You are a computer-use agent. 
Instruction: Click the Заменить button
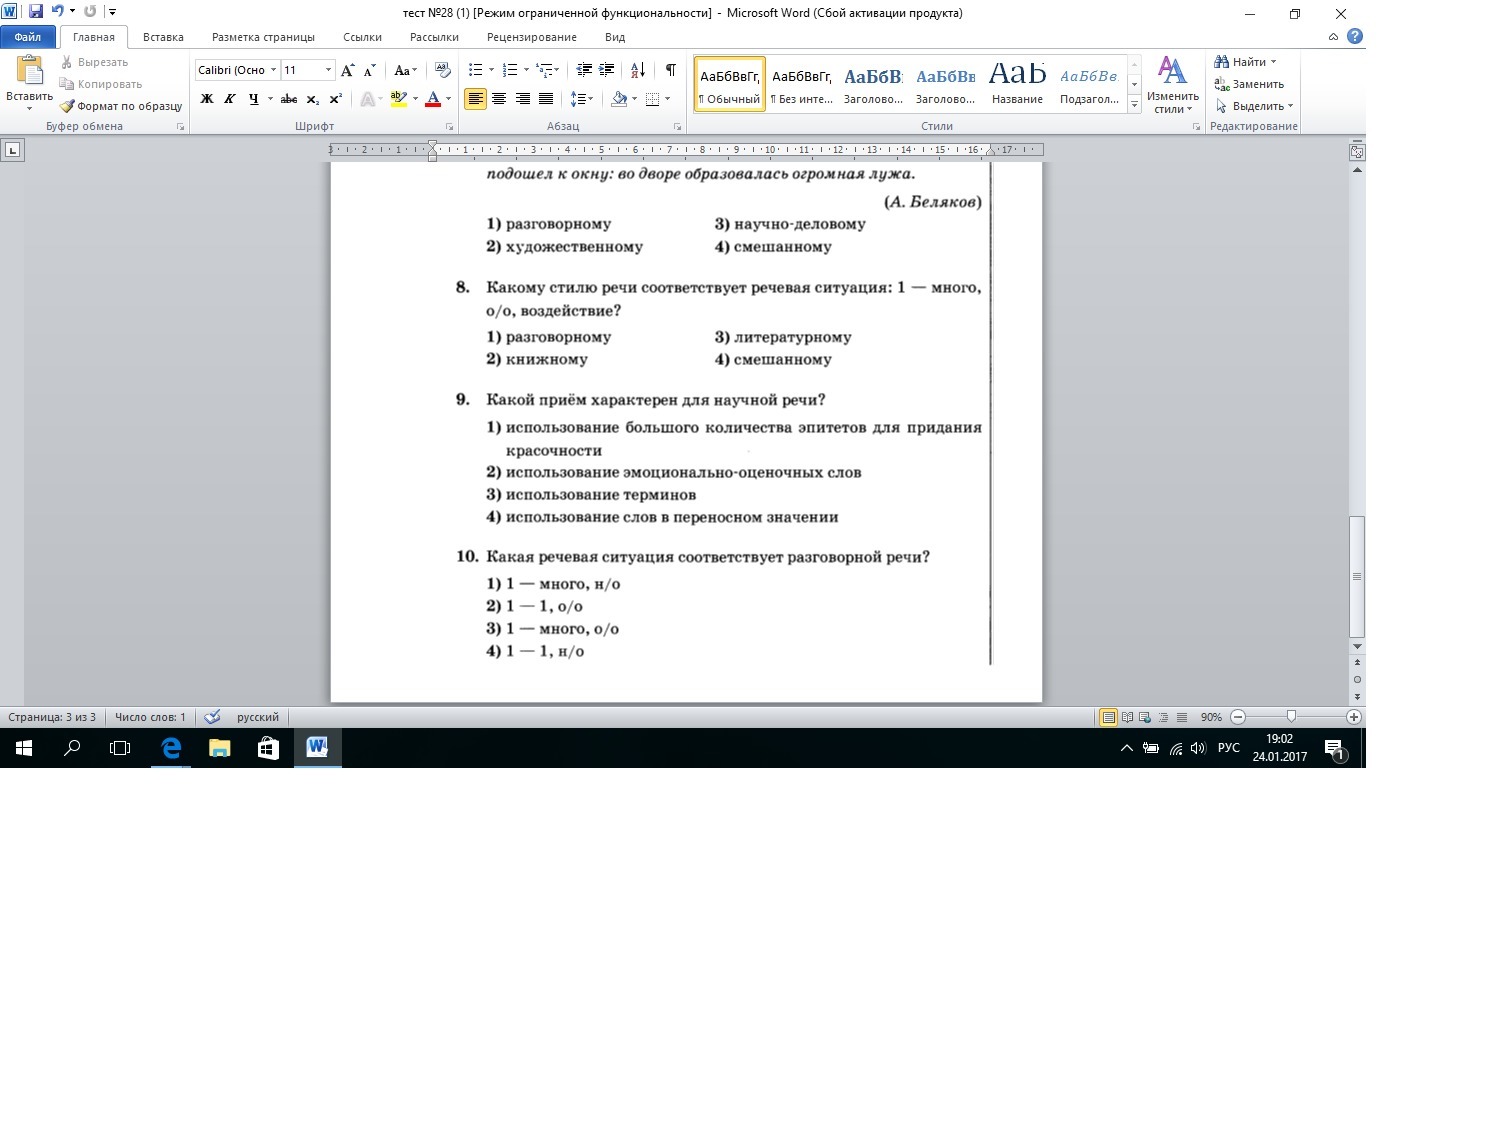point(1249,84)
